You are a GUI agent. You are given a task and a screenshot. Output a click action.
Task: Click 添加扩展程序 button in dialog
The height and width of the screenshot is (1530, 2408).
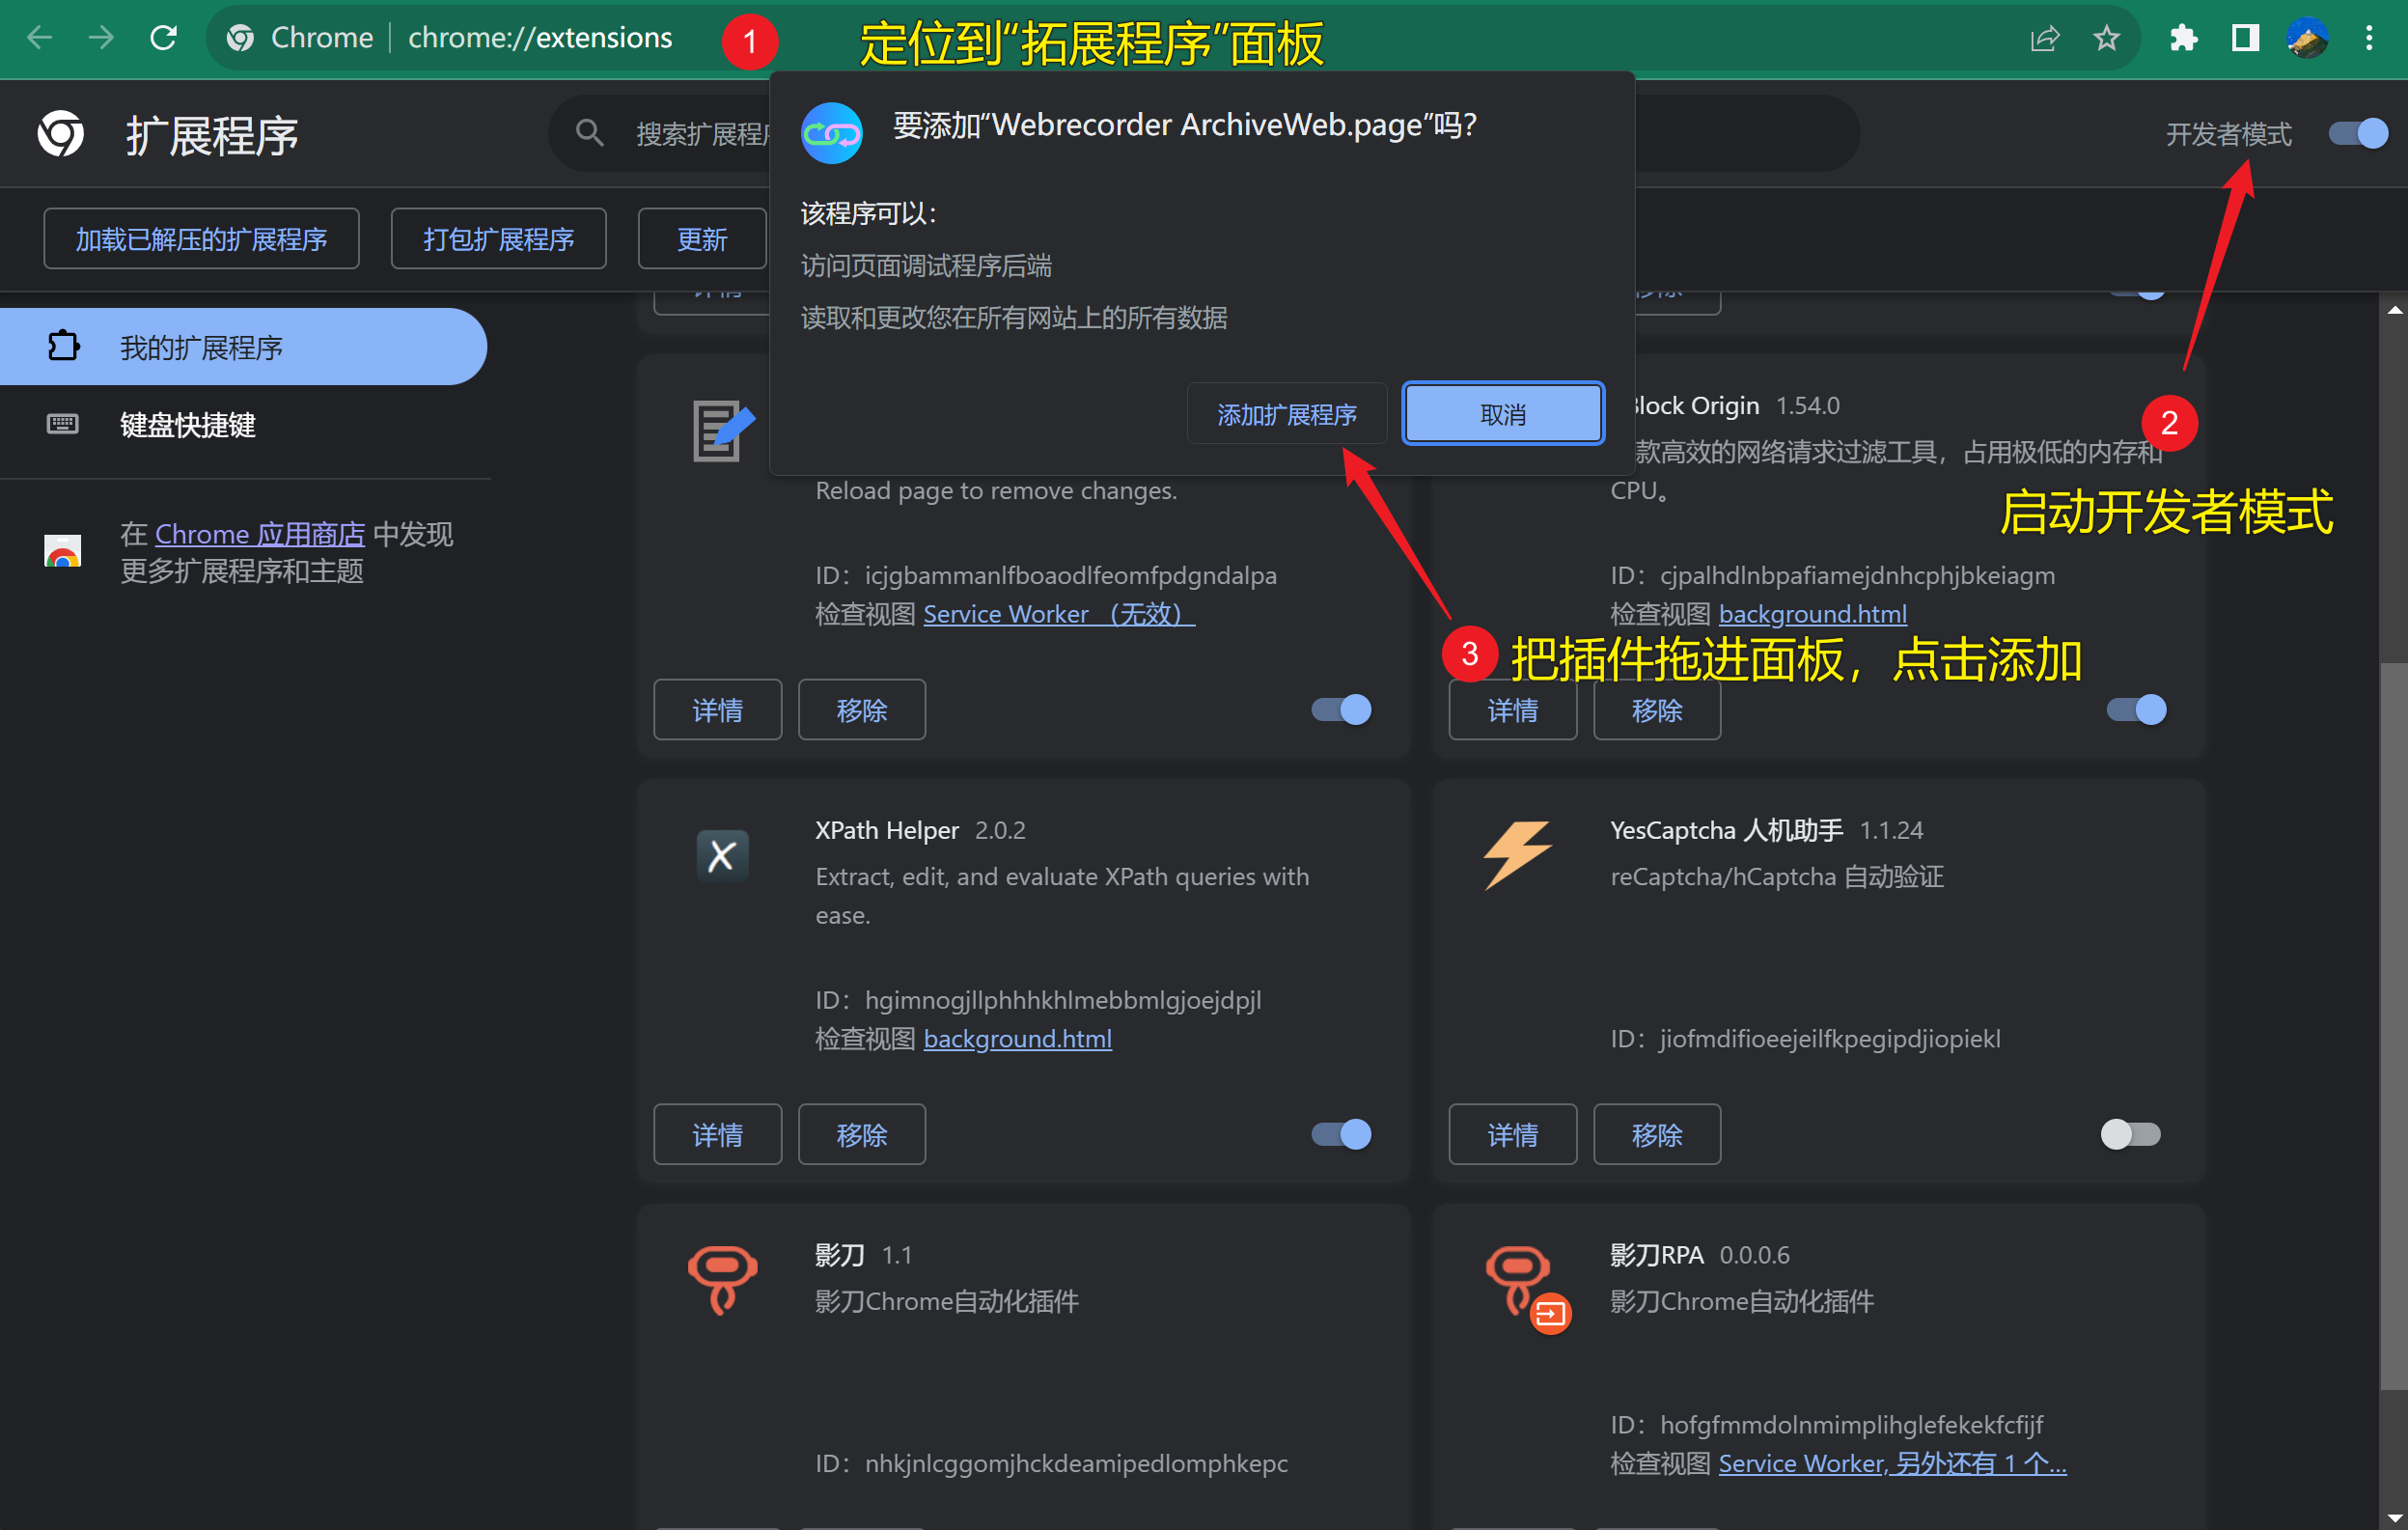coord(1286,414)
